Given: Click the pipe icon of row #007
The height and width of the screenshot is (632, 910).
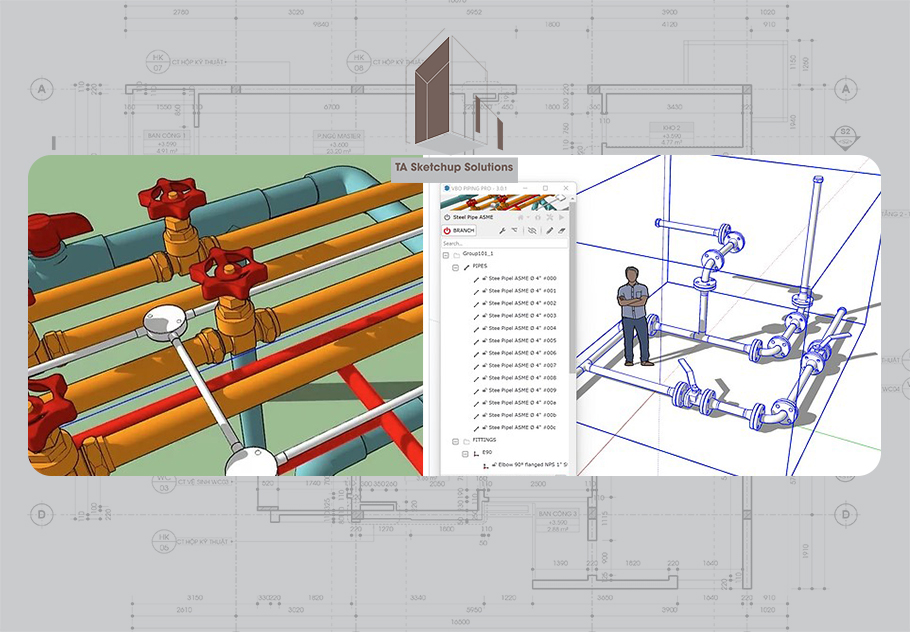Looking at the screenshot, I should (476, 366).
